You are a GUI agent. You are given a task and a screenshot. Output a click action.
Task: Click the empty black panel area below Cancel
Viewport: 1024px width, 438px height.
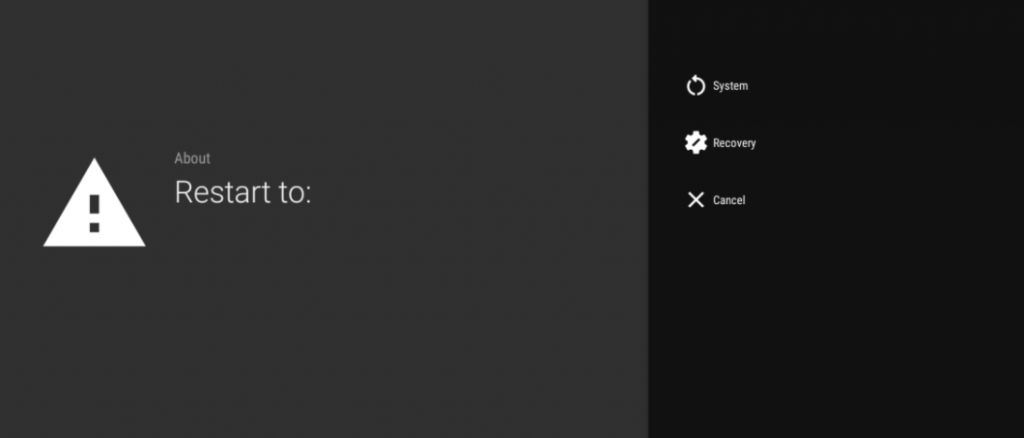pos(836,326)
